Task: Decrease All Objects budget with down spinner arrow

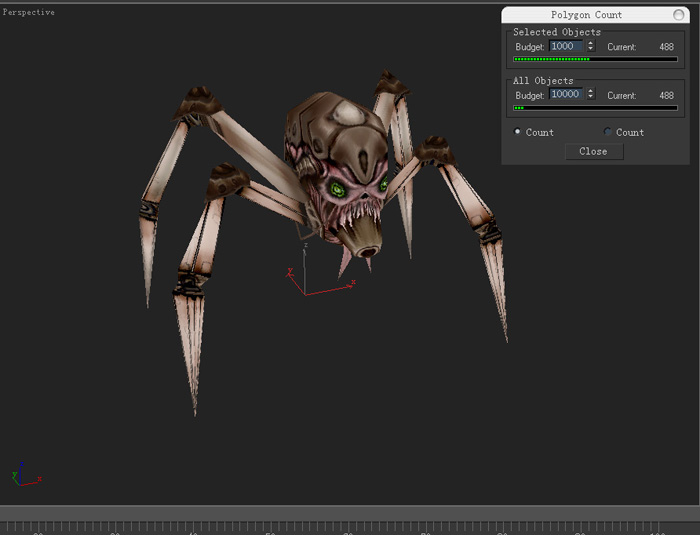Action: pos(591,97)
